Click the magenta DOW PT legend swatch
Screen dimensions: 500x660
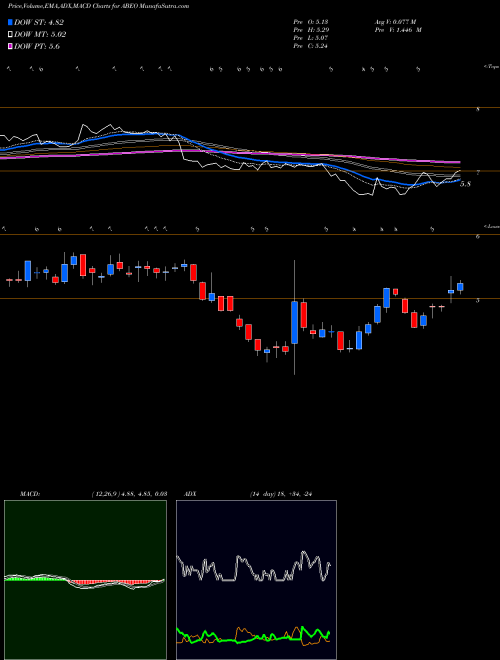coord(10,46)
